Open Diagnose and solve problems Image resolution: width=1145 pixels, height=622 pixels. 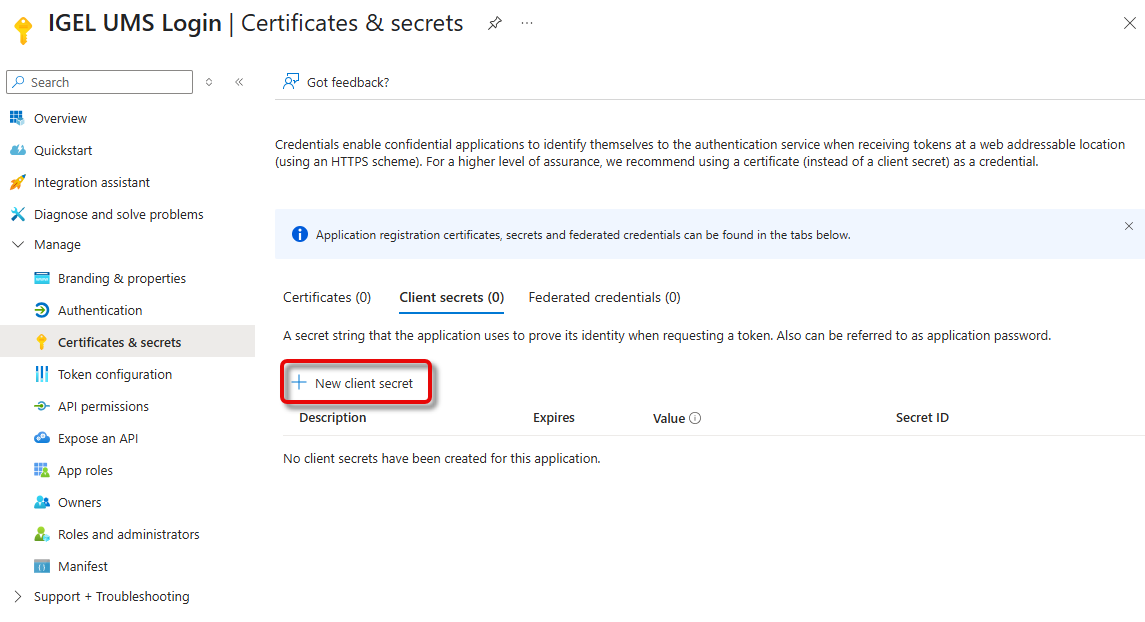(118, 214)
